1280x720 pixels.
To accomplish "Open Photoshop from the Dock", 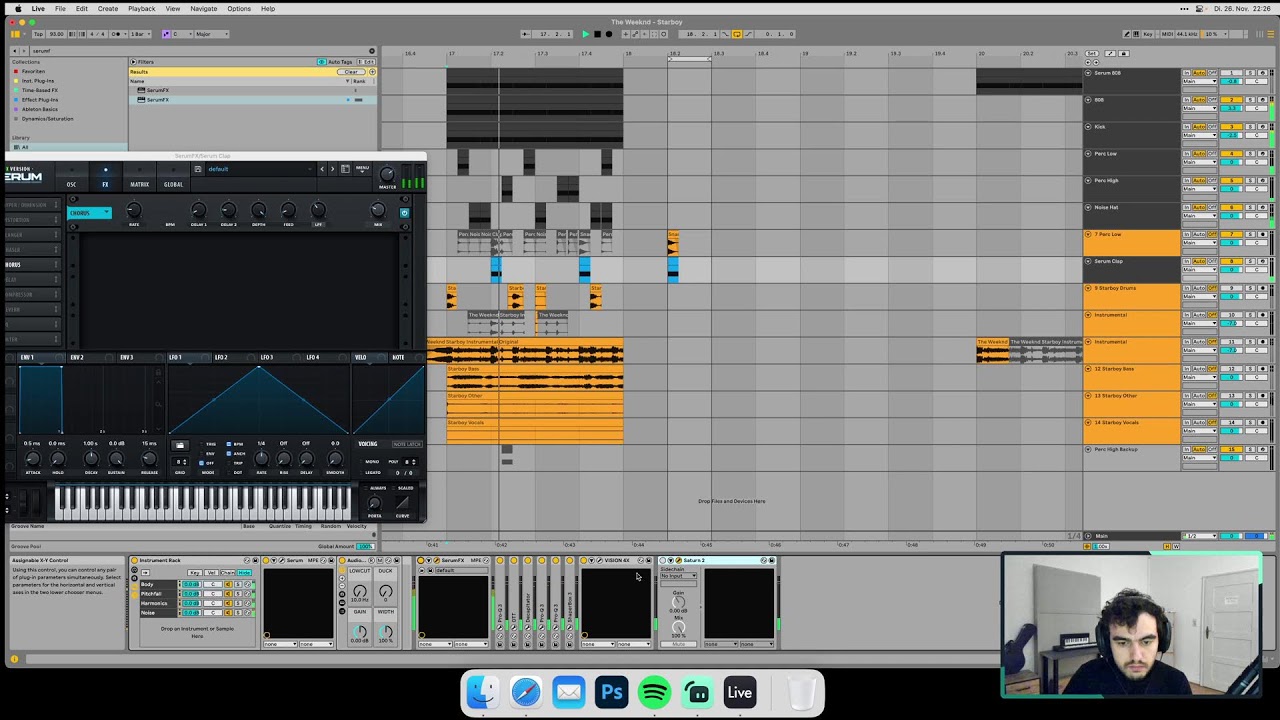I will [x=612, y=692].
